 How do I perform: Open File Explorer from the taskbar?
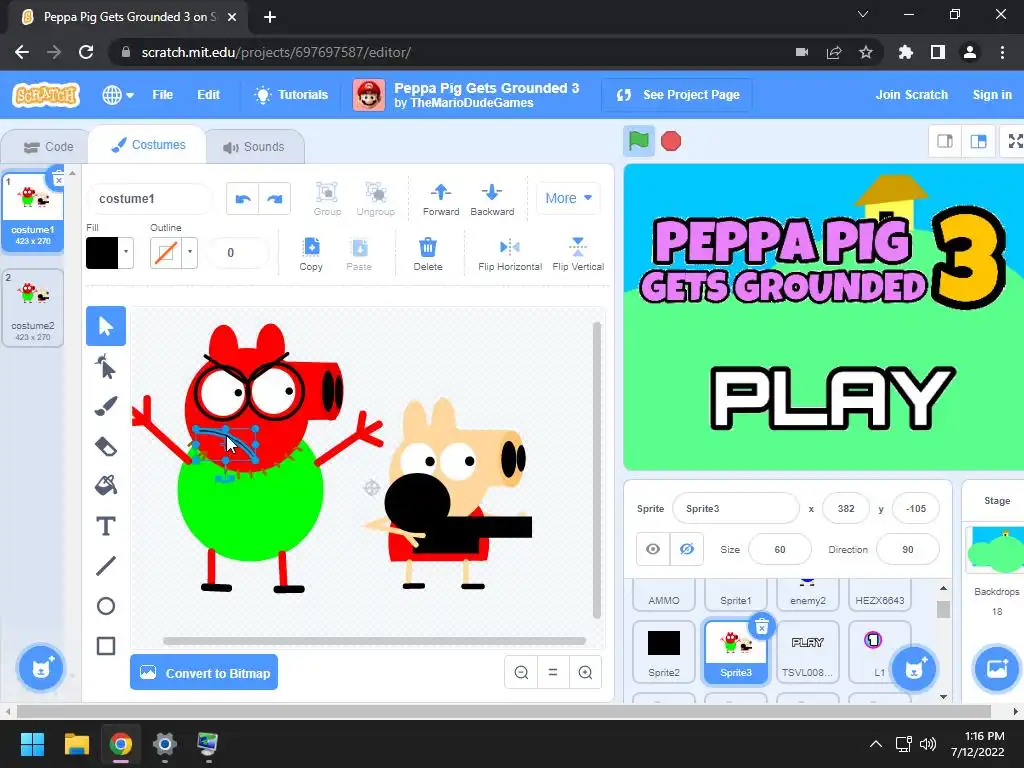[76, 744]
